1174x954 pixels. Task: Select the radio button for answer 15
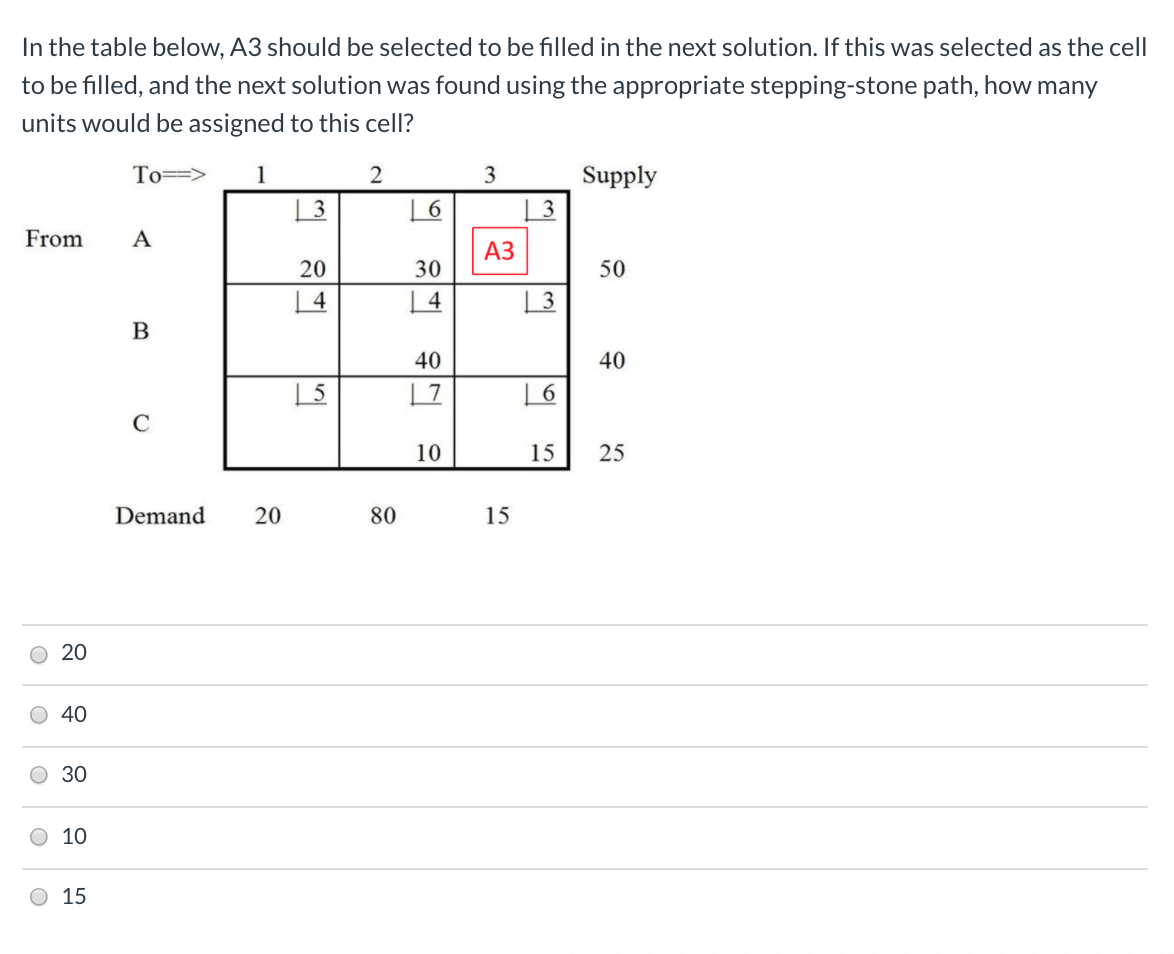pyautogui.click(x=38, y=897)
